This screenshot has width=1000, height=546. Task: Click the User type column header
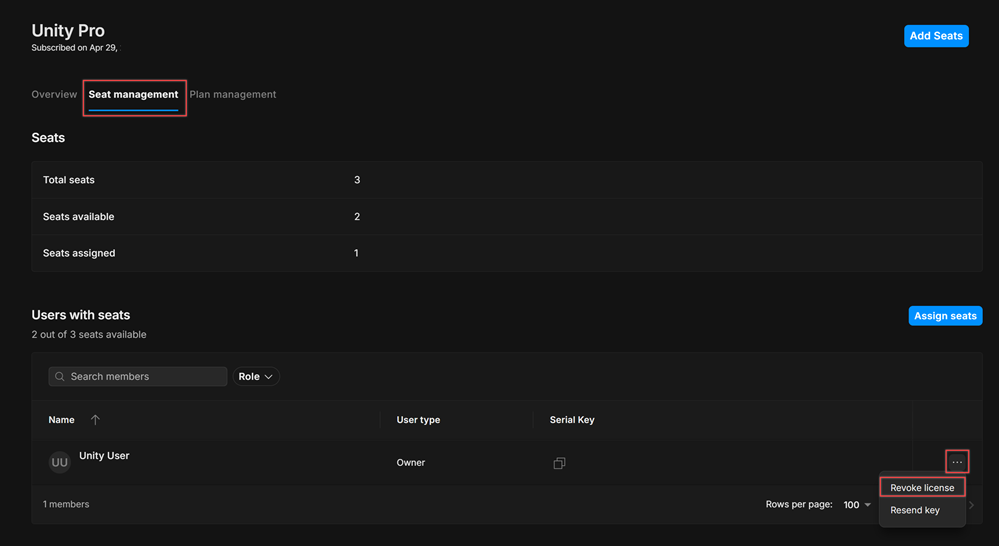(418, 420)
